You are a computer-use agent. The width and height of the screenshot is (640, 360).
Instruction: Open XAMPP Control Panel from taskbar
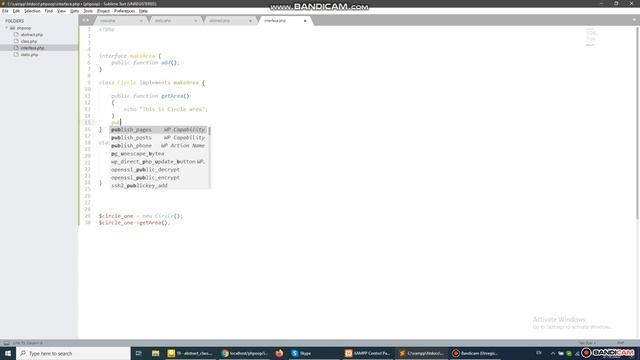[367, 353]
